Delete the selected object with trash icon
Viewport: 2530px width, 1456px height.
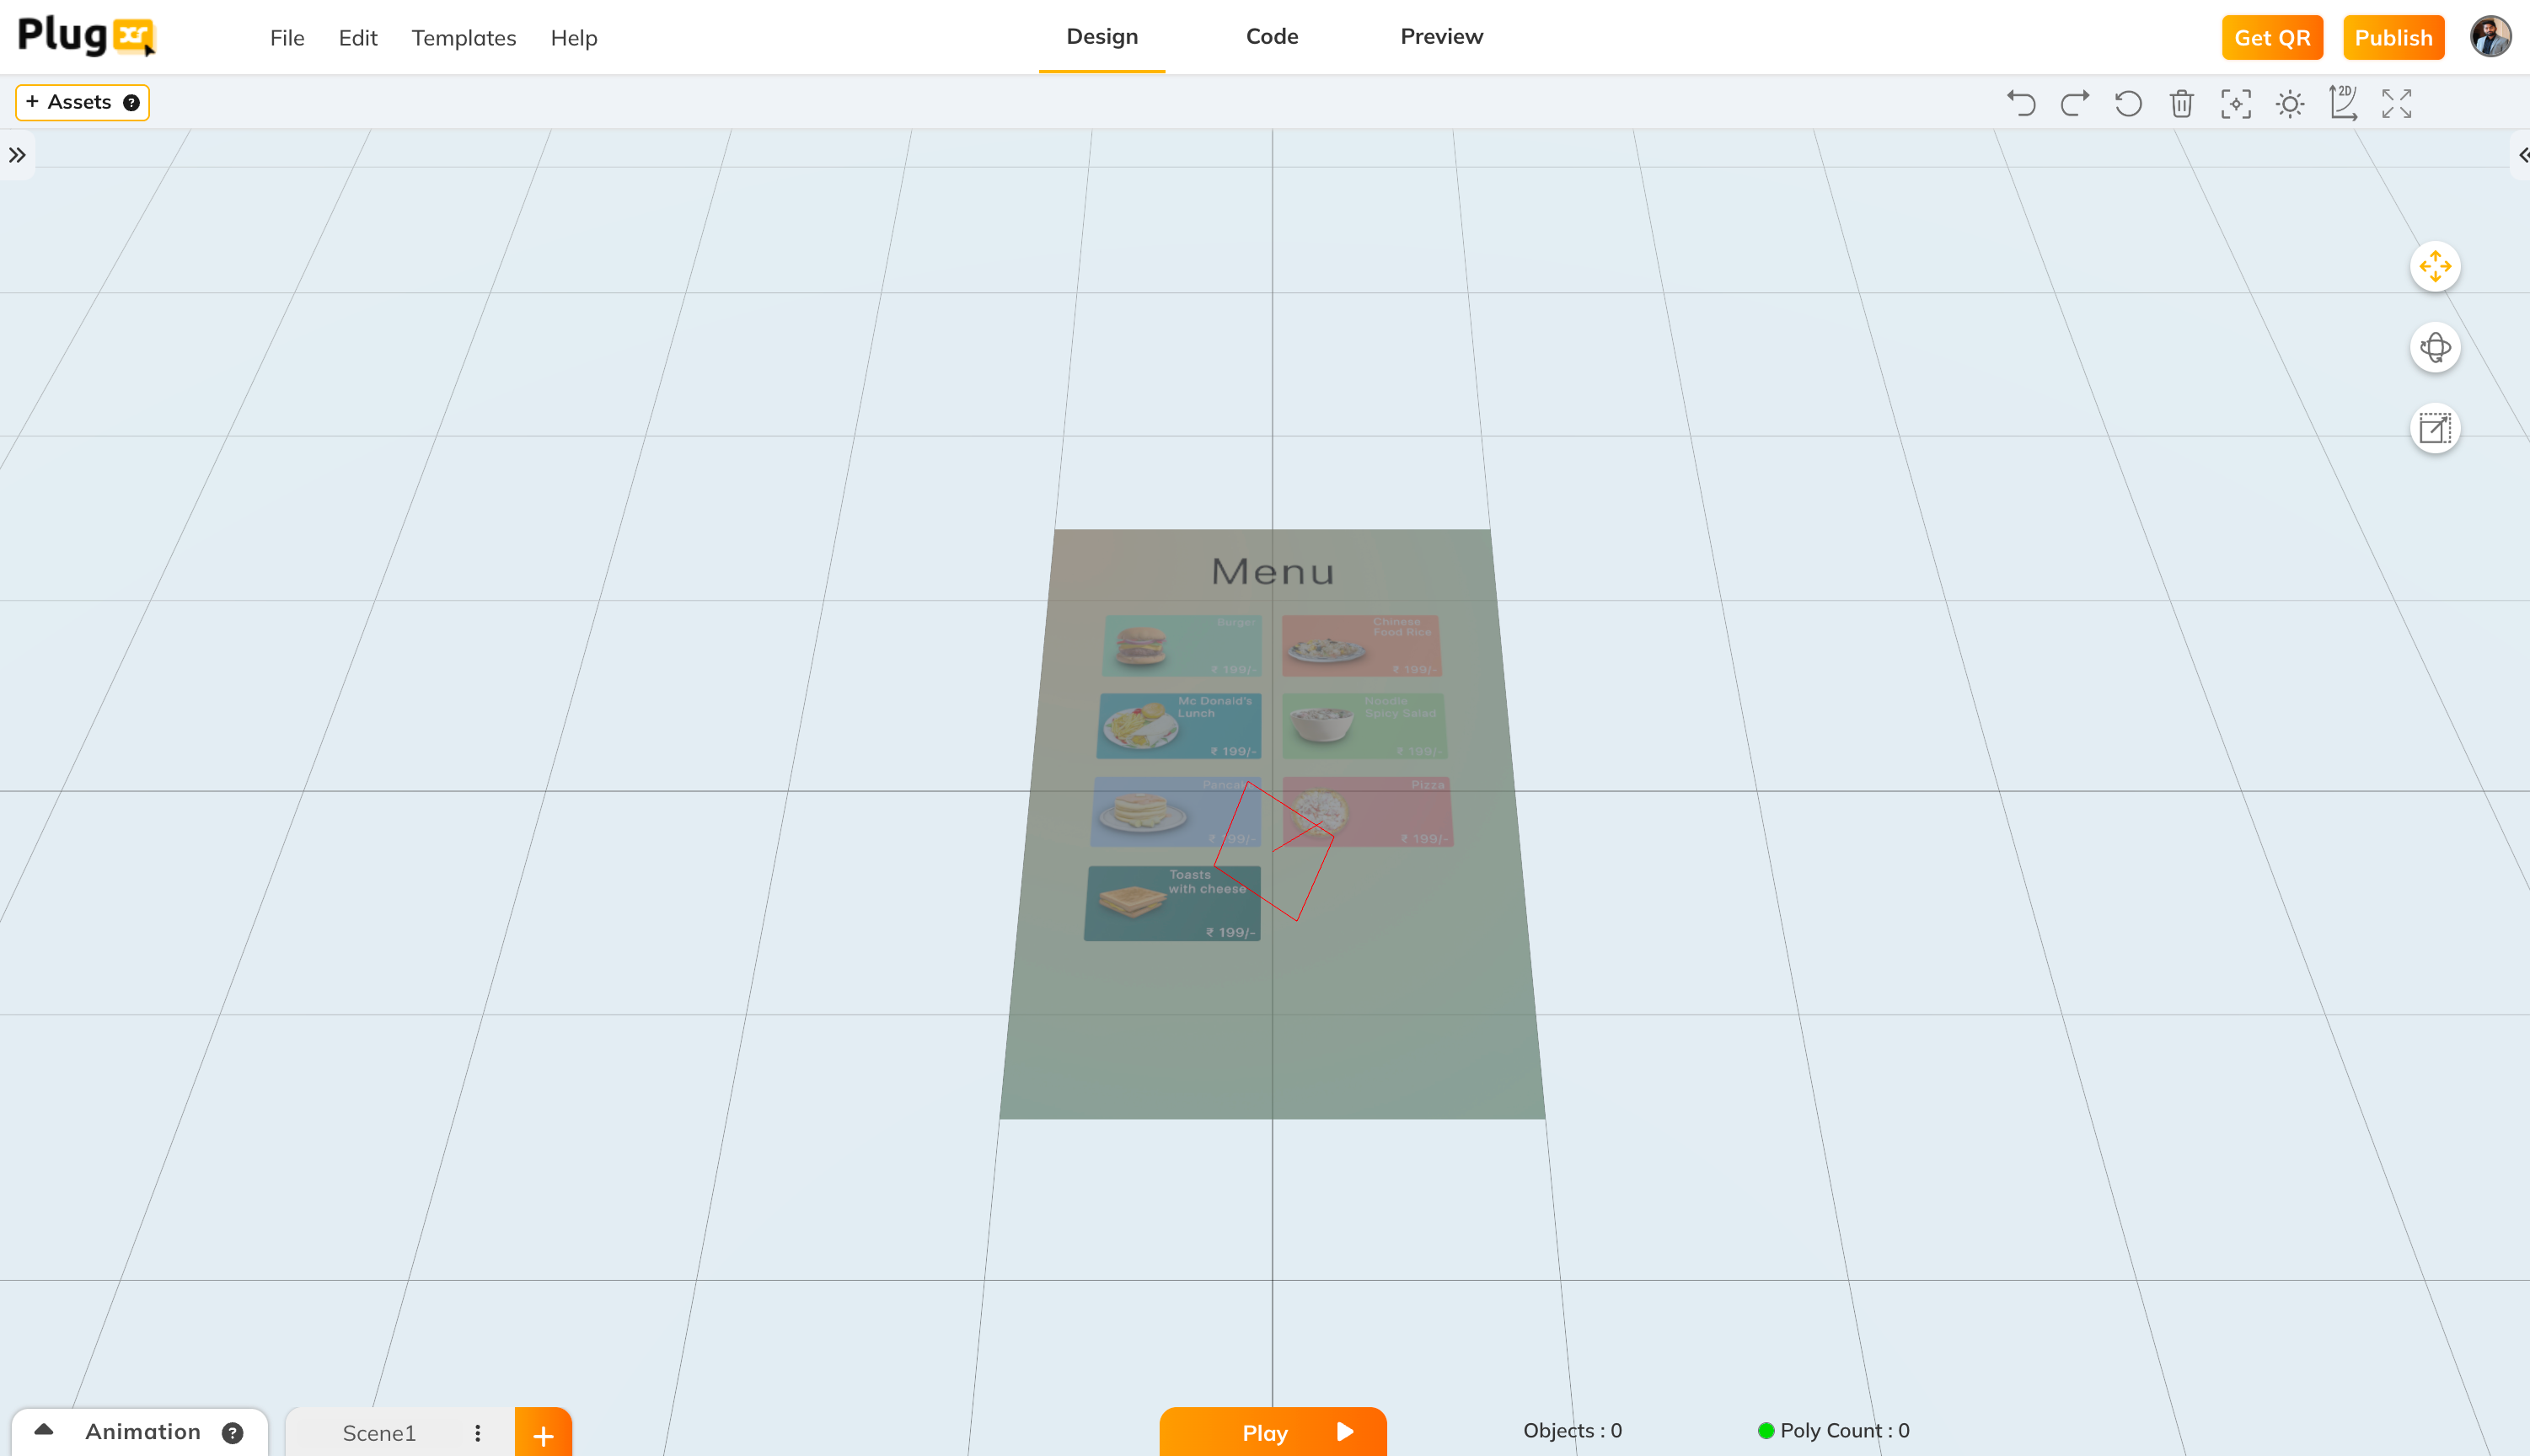click(x=2181, y=103)
